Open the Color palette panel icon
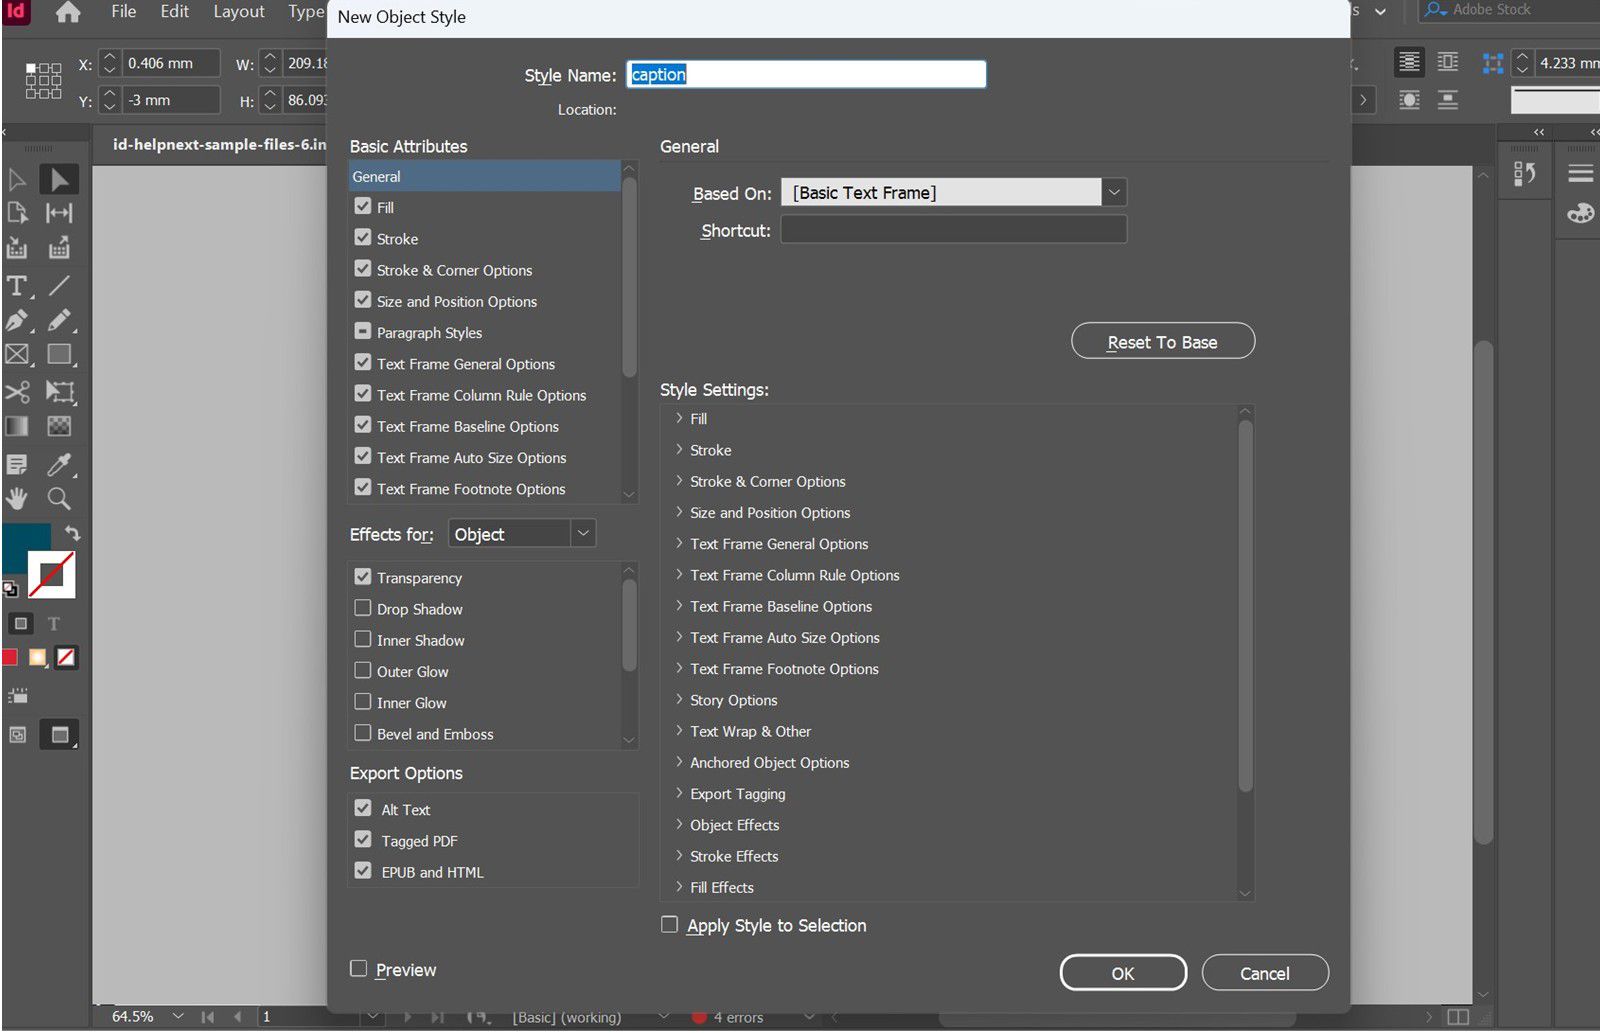The image size is (1600, 1033). point(1580,213)
